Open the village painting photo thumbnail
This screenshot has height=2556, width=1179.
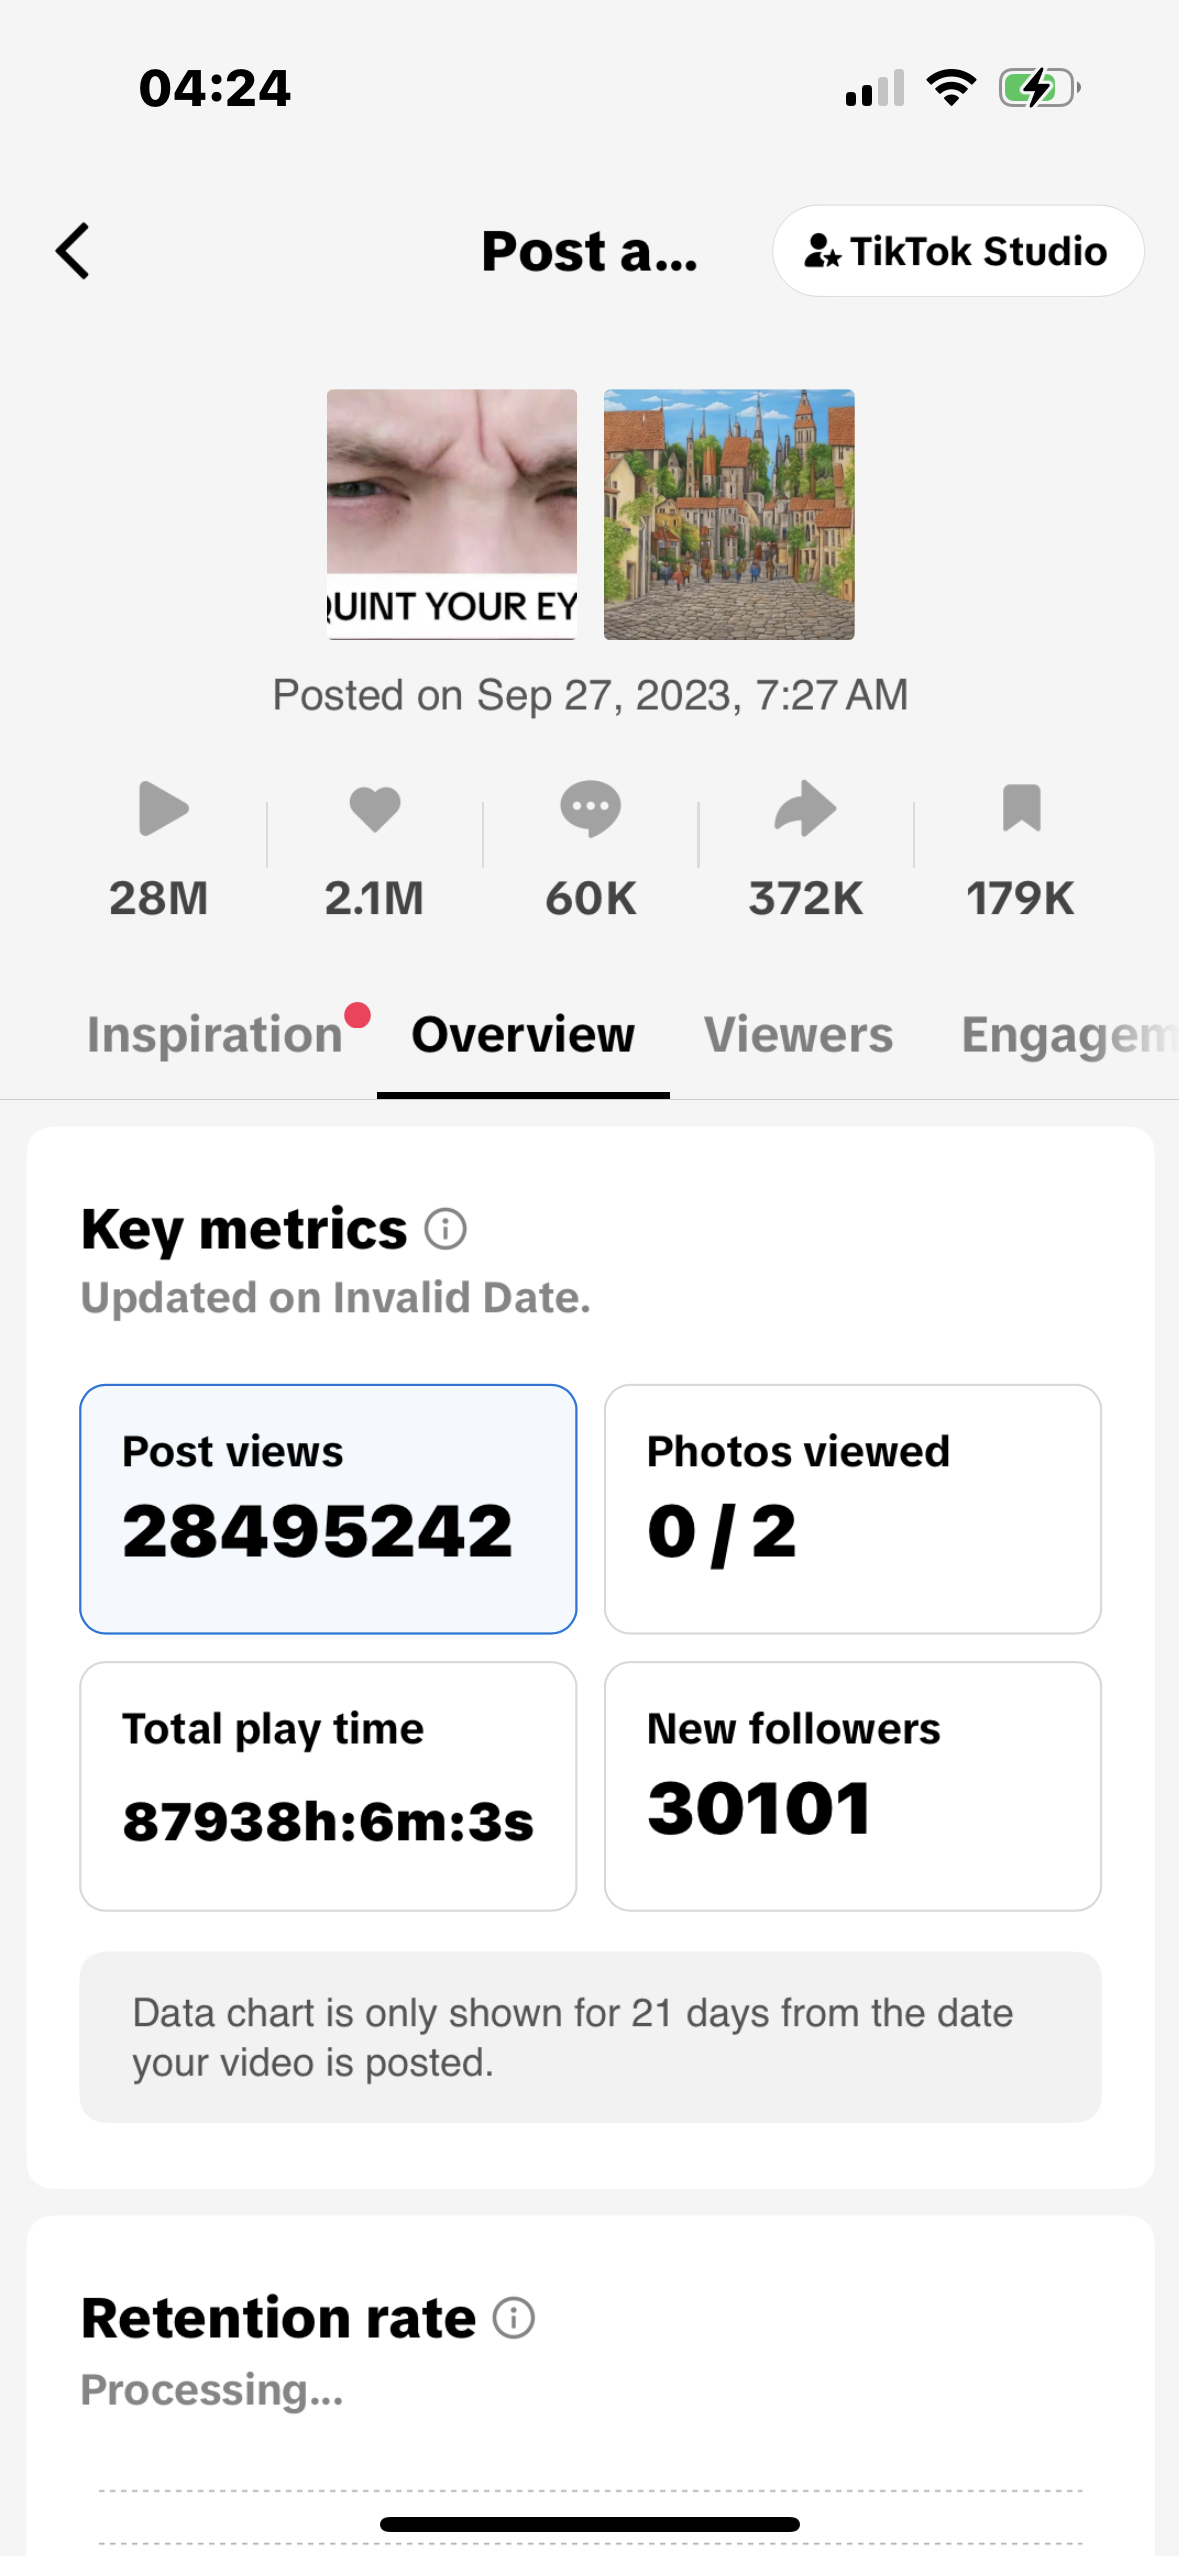point(729,514)
